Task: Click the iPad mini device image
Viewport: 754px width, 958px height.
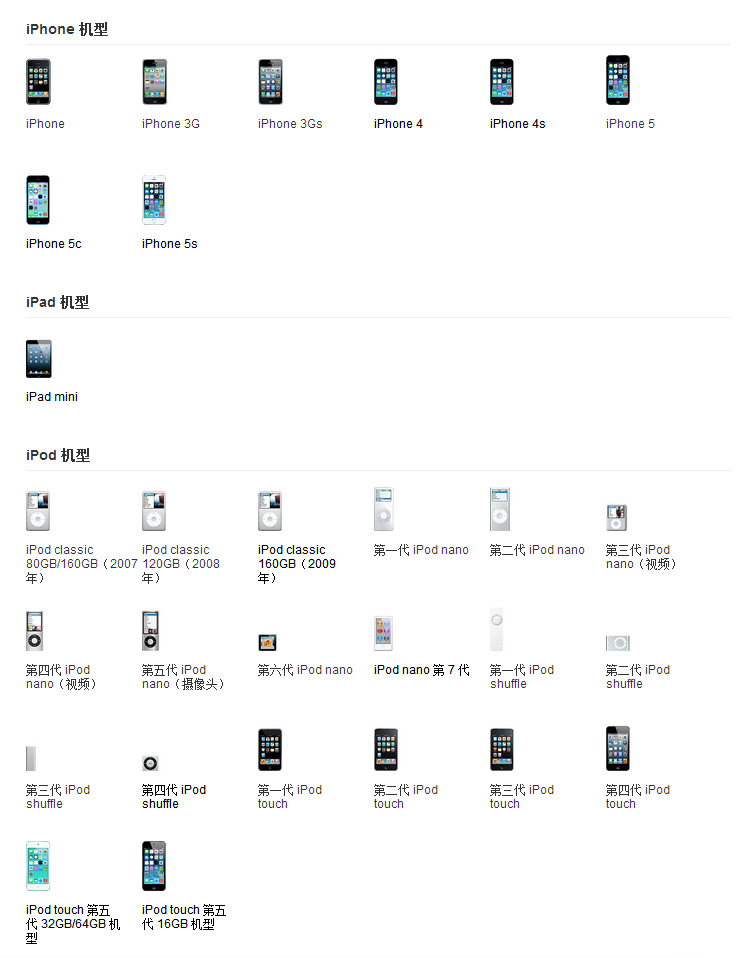Action: [38, 359]
